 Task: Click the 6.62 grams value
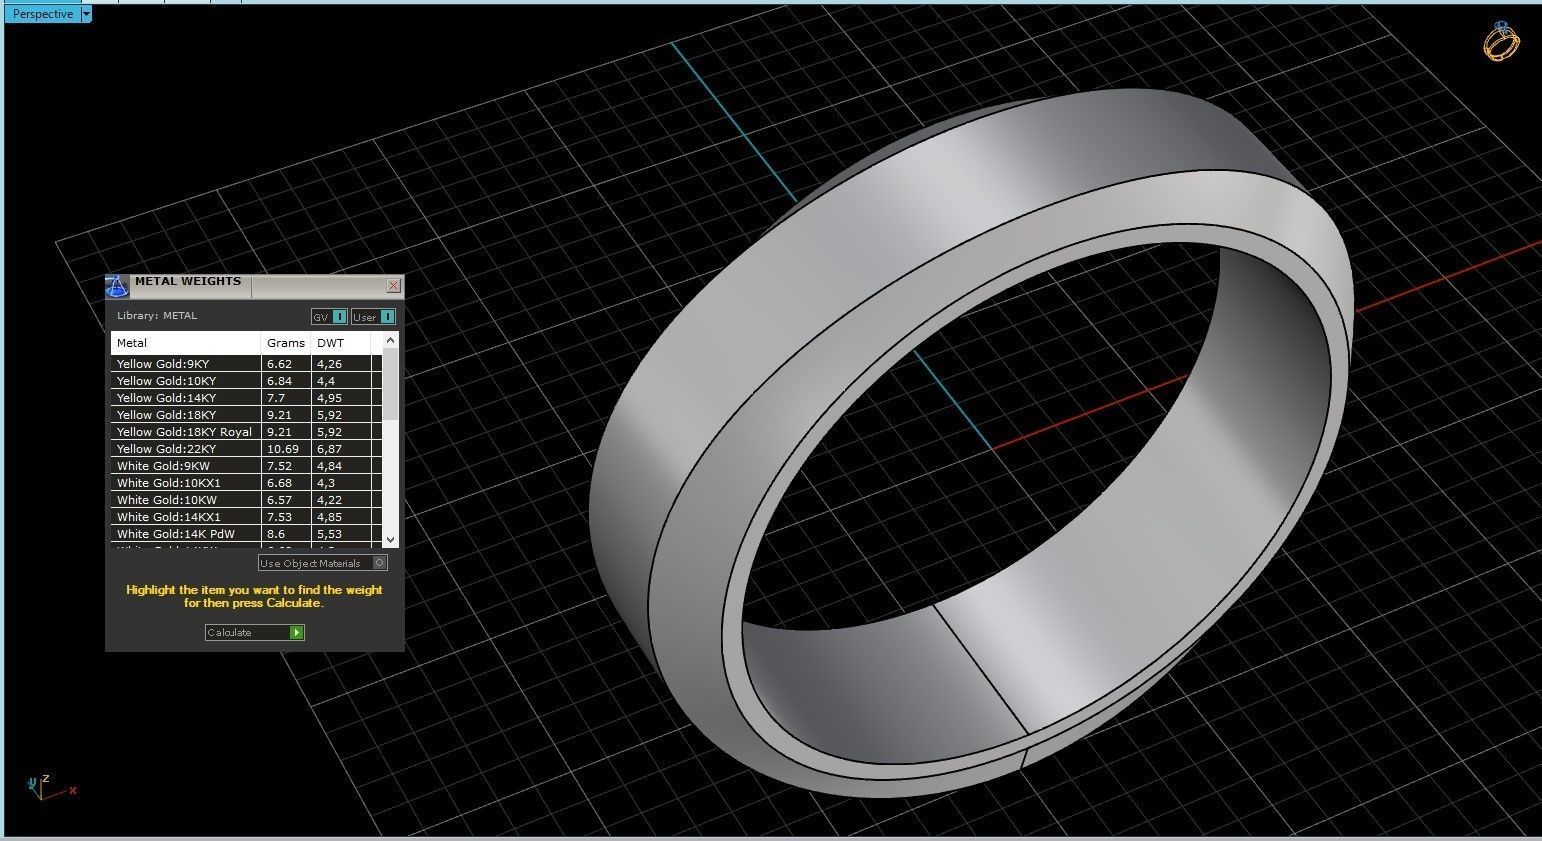tap(279, 364)
